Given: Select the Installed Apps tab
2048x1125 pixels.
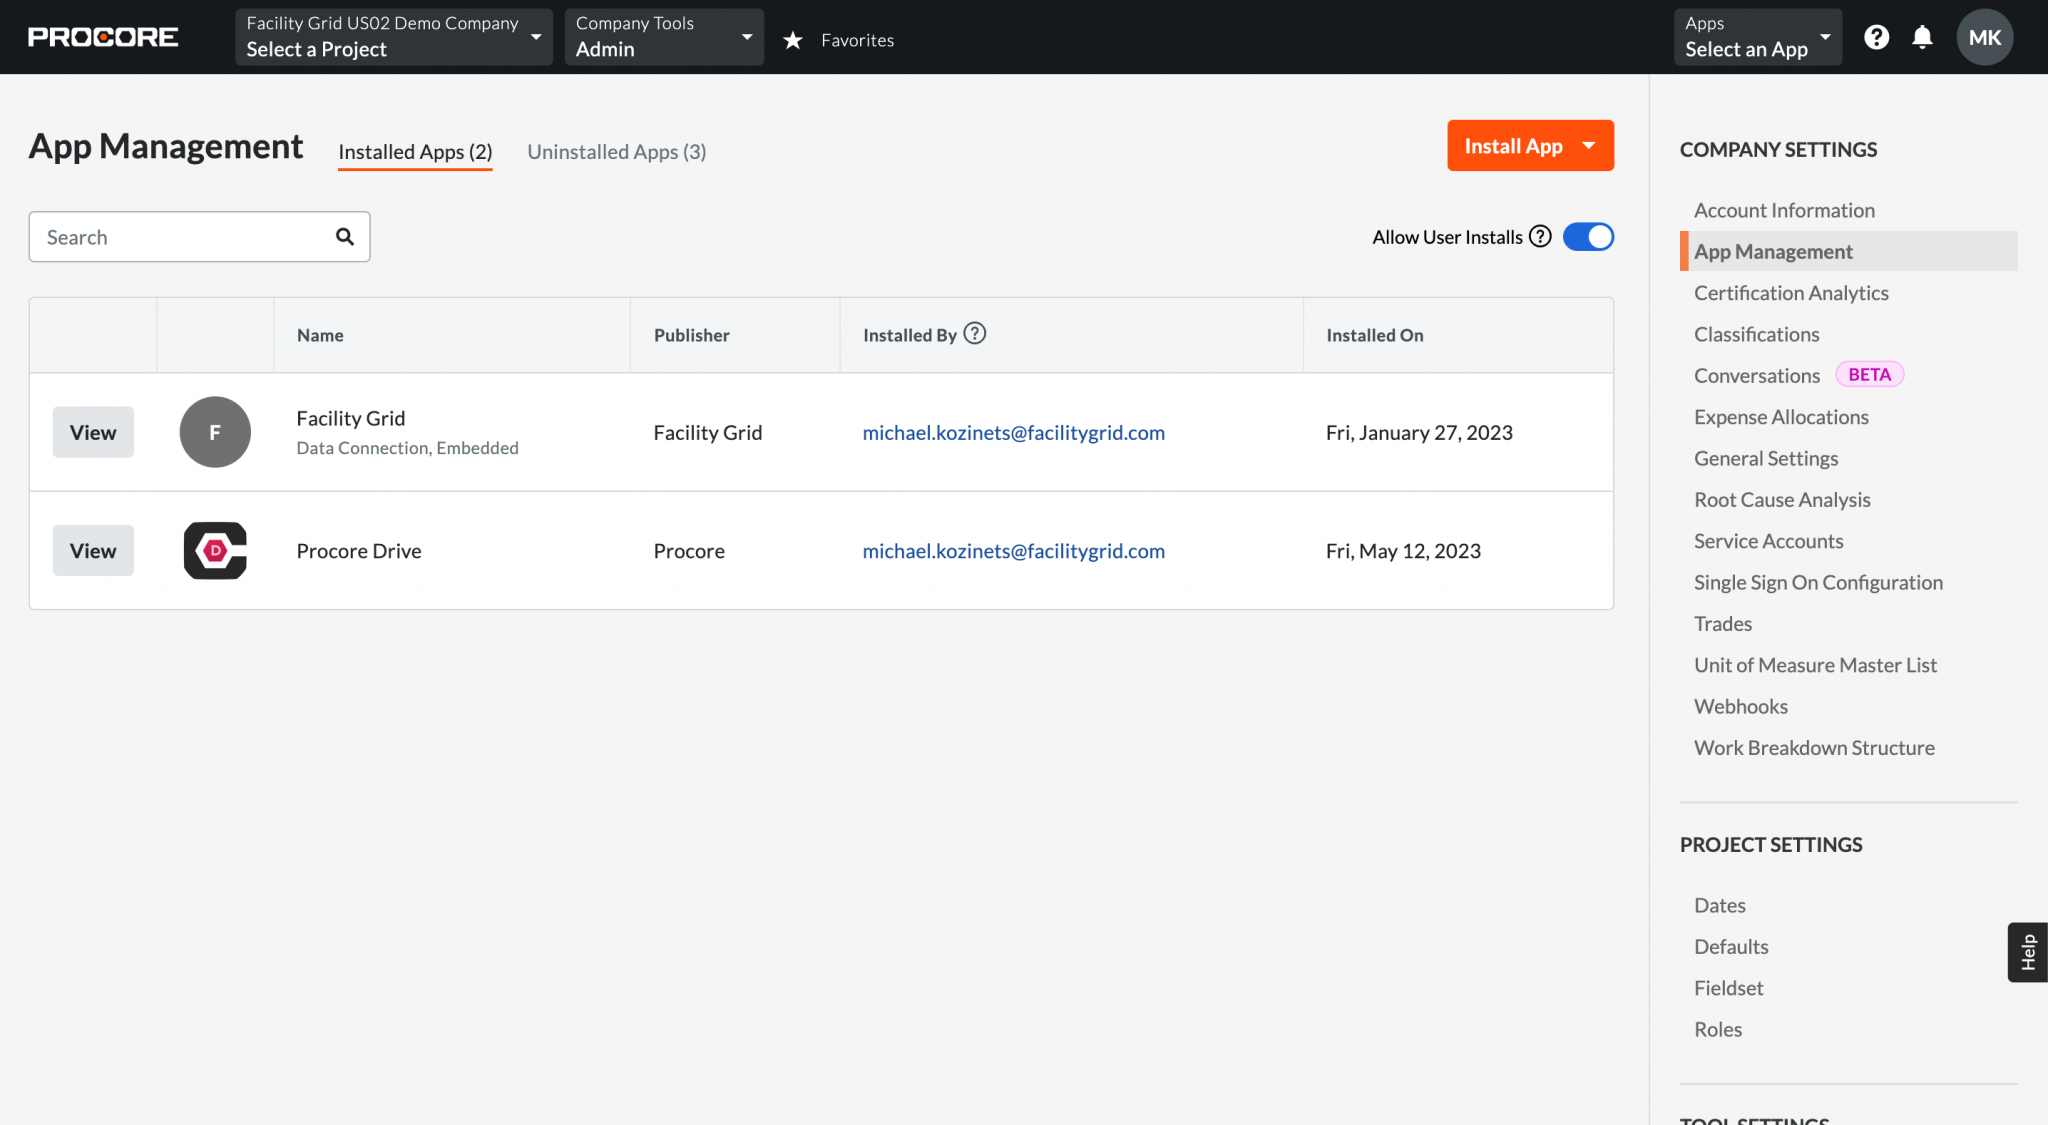Looking at the screenshot, I should click(x=414, y=151).
